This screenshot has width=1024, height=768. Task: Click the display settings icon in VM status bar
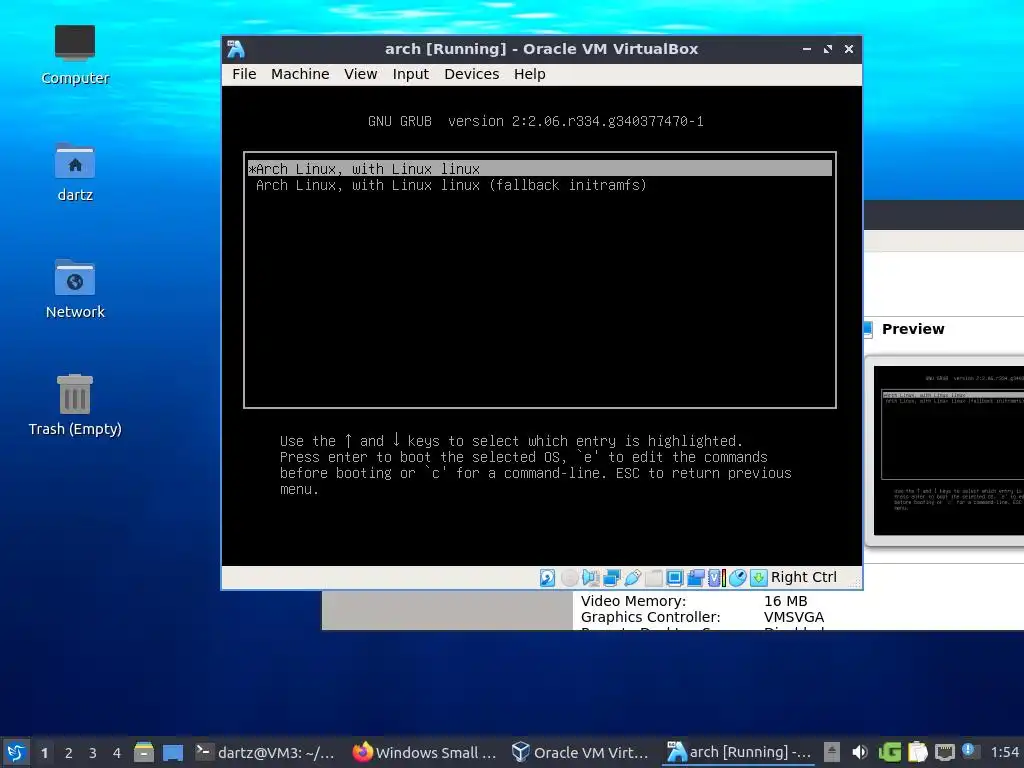pyautogui.click(x=675, y=577)
